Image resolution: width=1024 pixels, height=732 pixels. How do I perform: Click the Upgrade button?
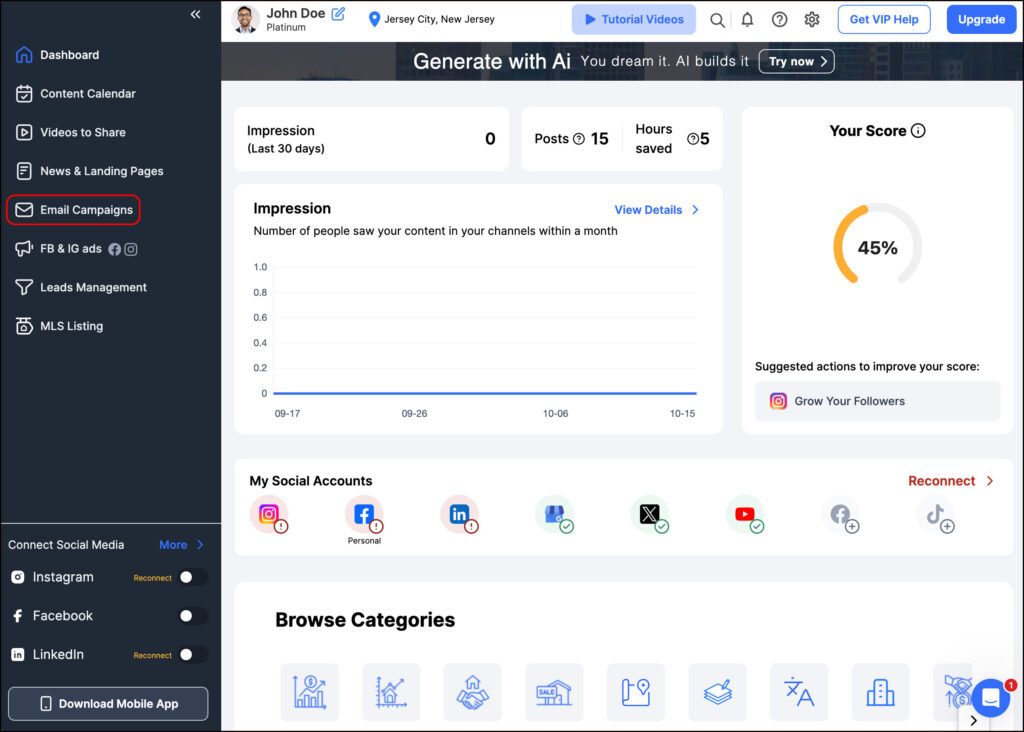pyautogui.click(x=981, y=20)
